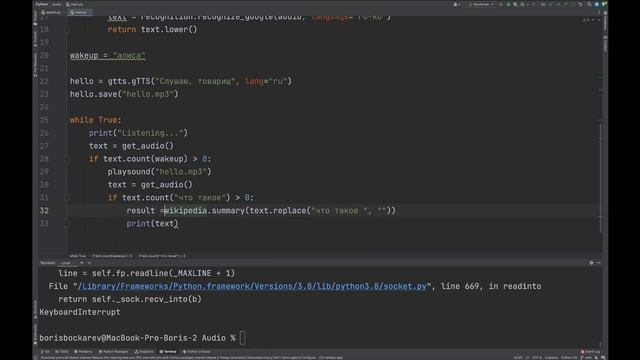640x360 pixels.
Task: Click the hello.save("hello.mp3") line
Action: pyautogui.click(x=124, y=94)
